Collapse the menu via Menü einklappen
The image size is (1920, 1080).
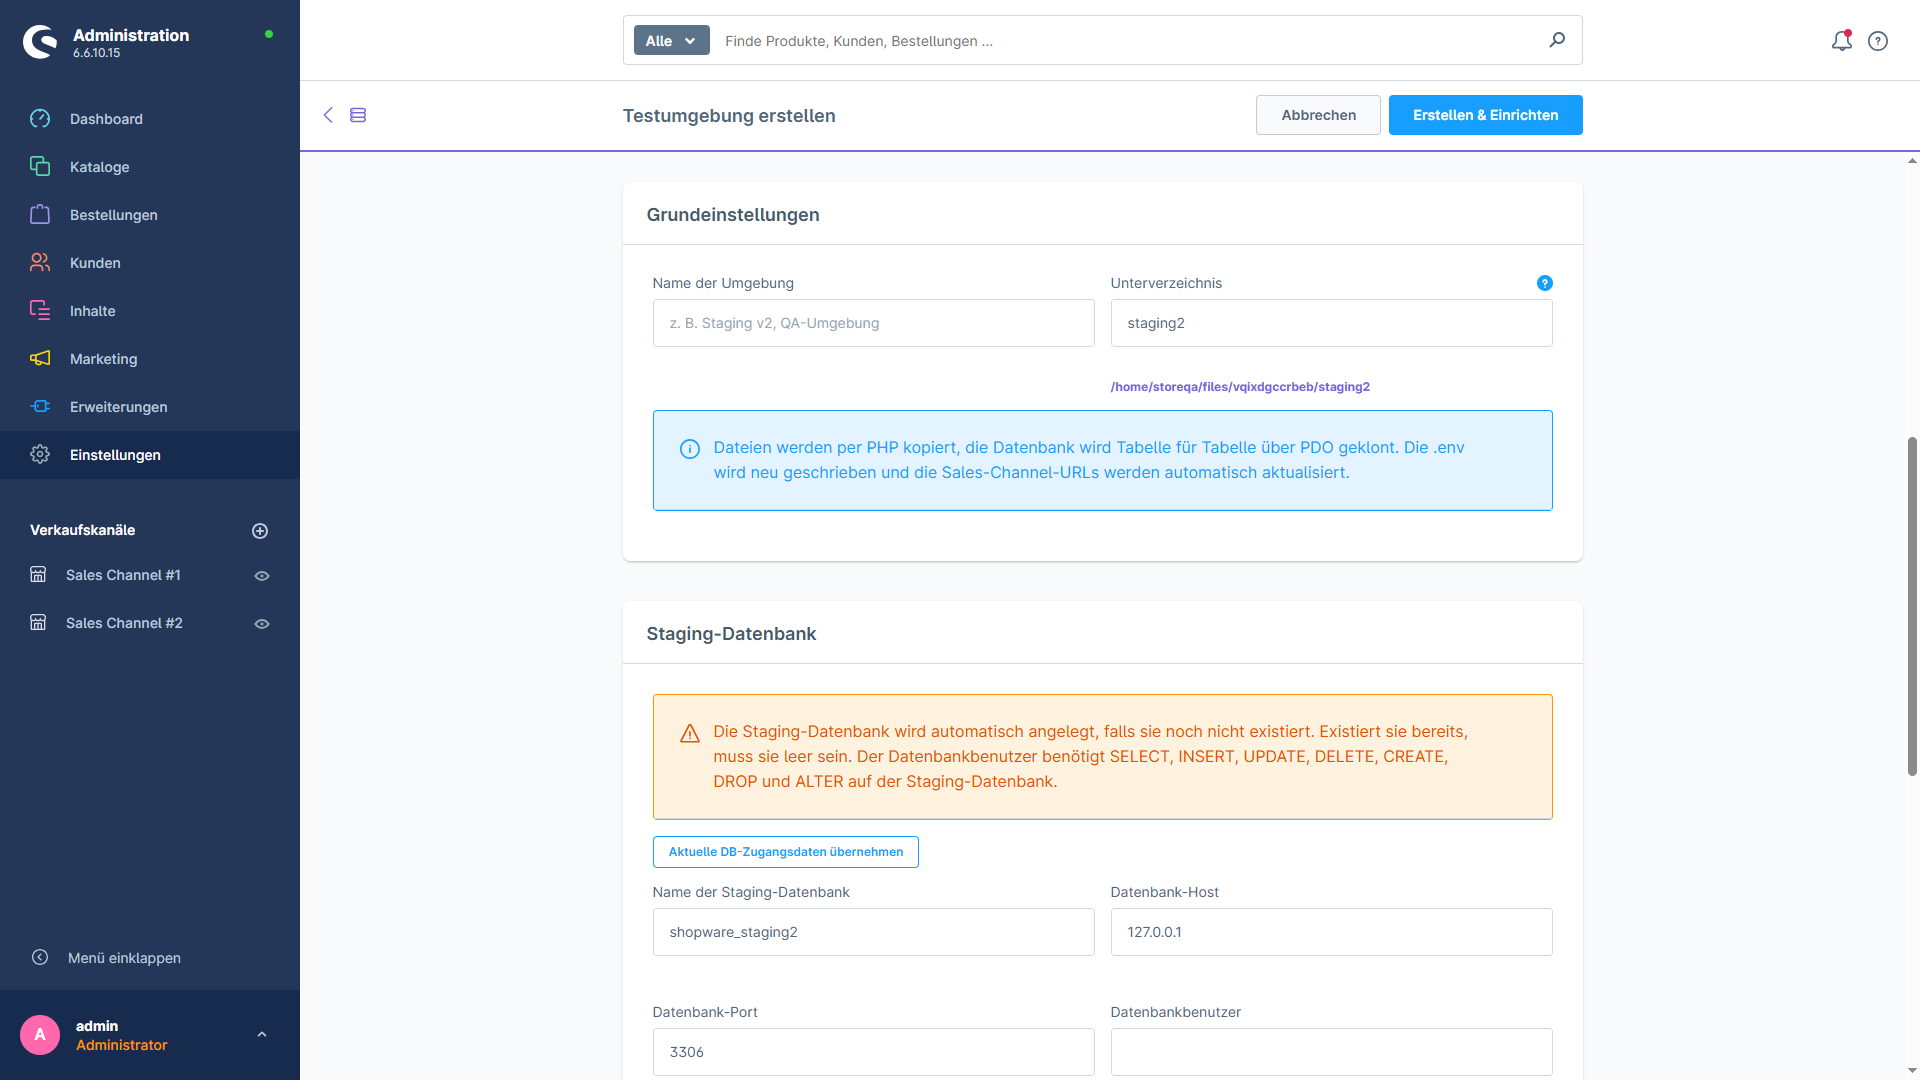pyautogui.click(x=106, y=958)
